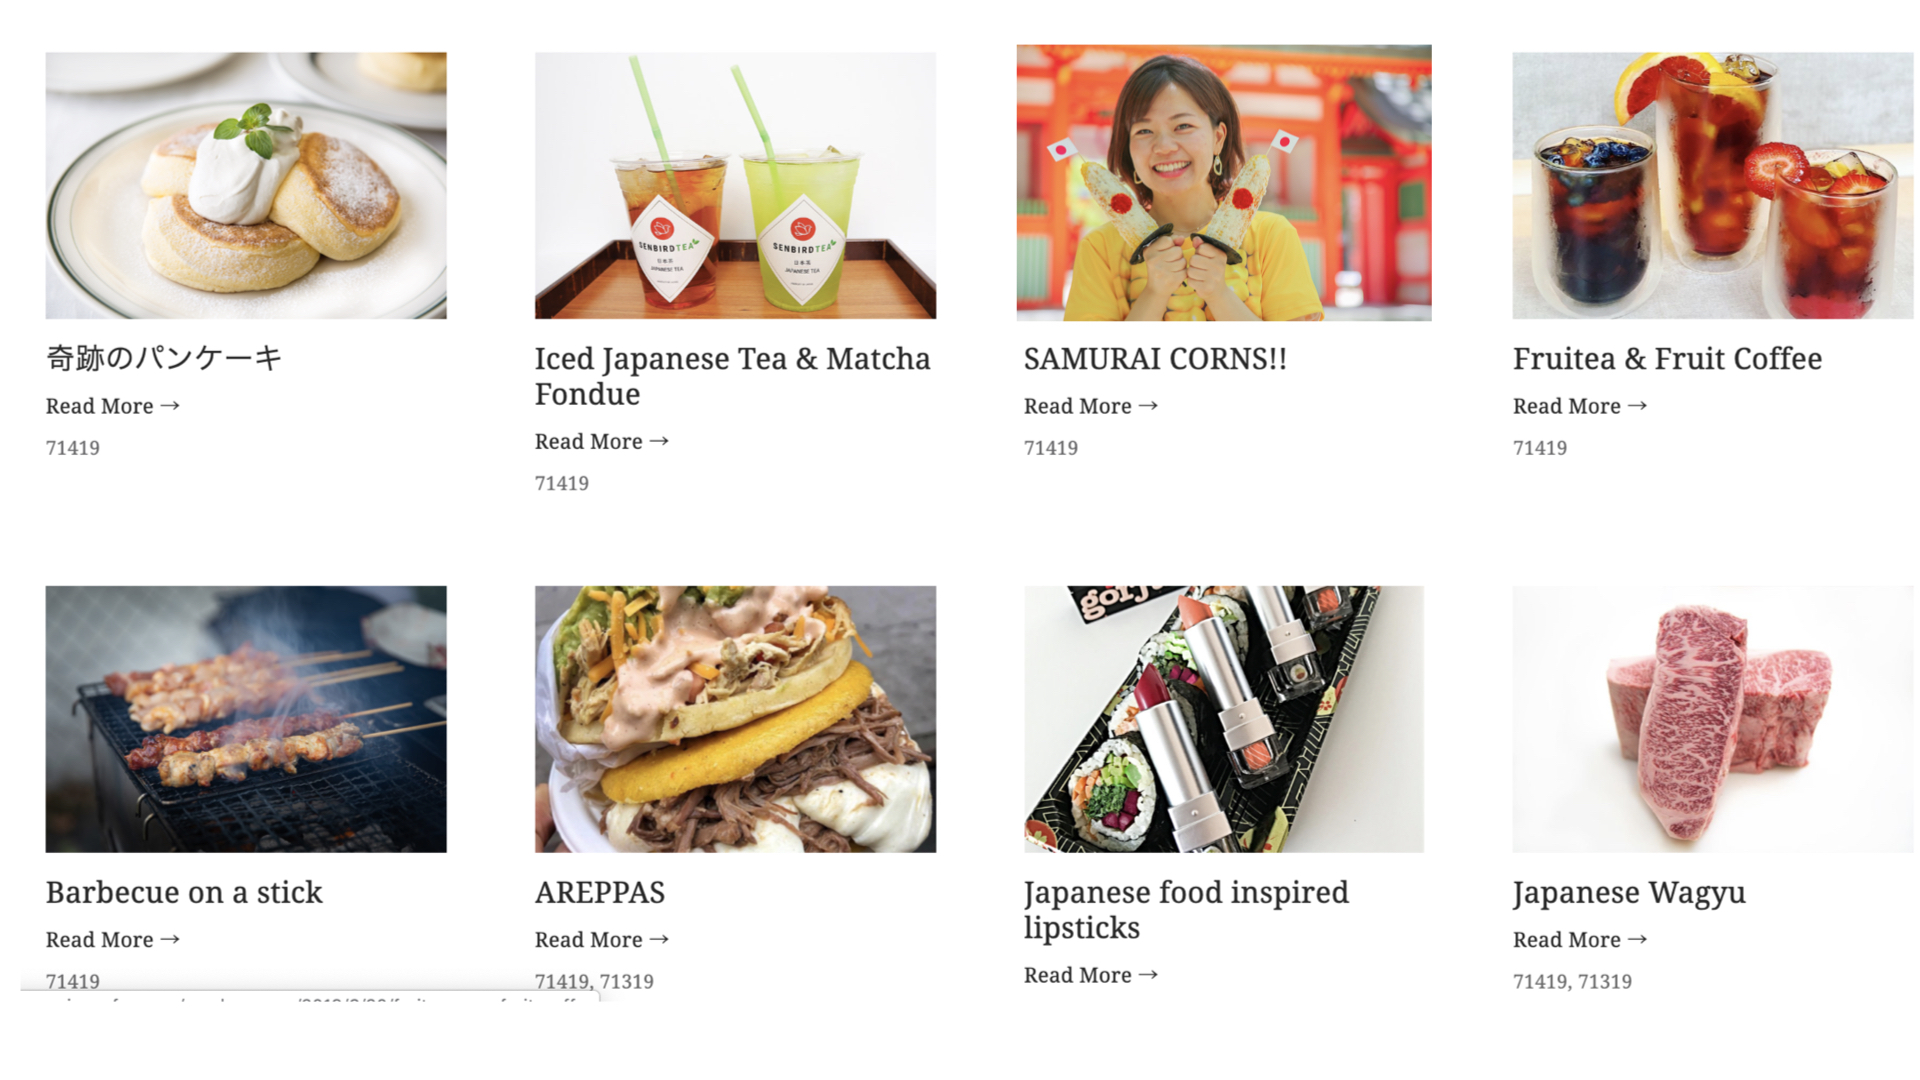
Task: Open Barbecue on a stick title
Action: pos(184,892)
